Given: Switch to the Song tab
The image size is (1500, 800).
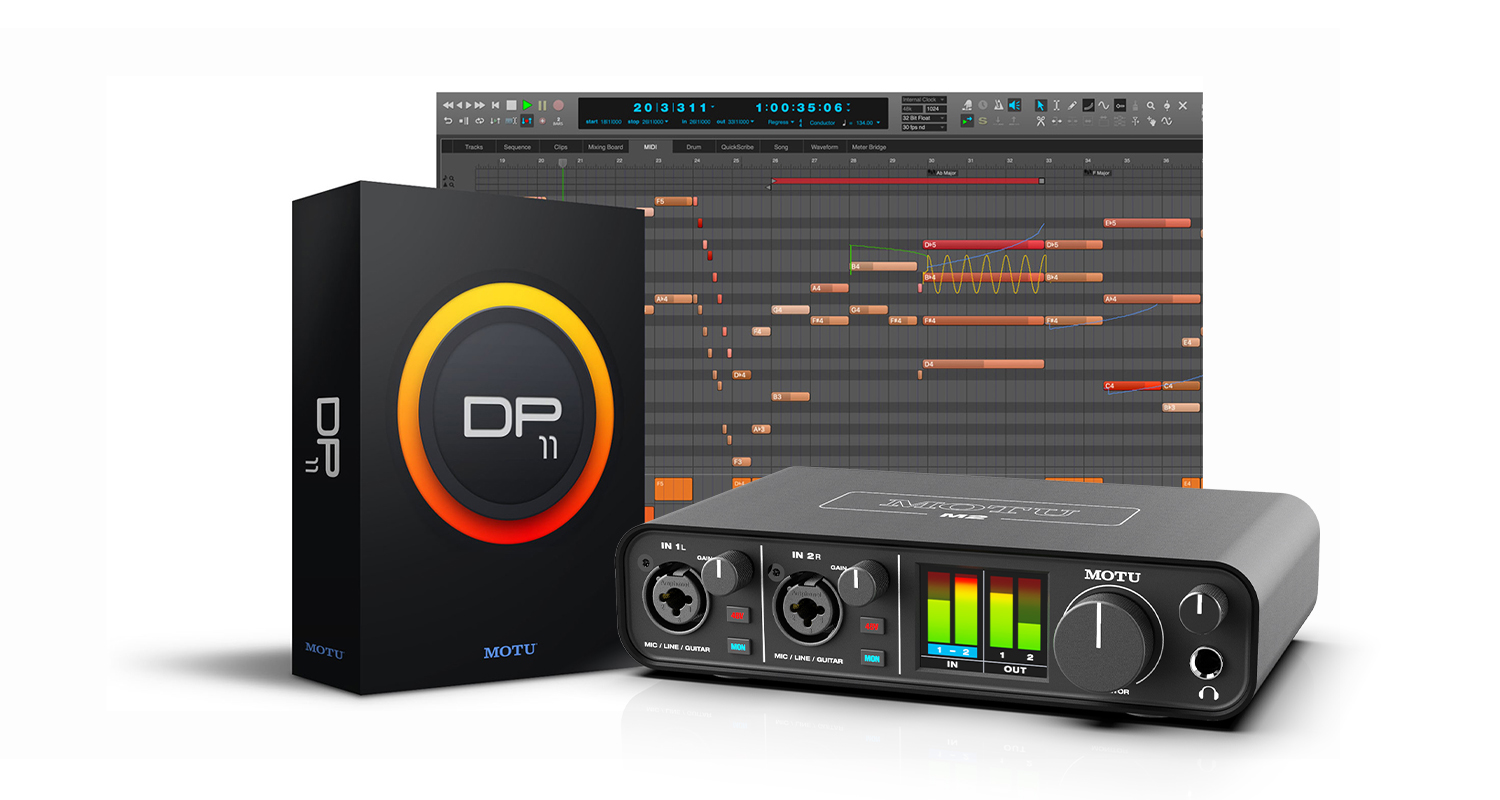Looking at the screenshot, I should click(780, 147).
